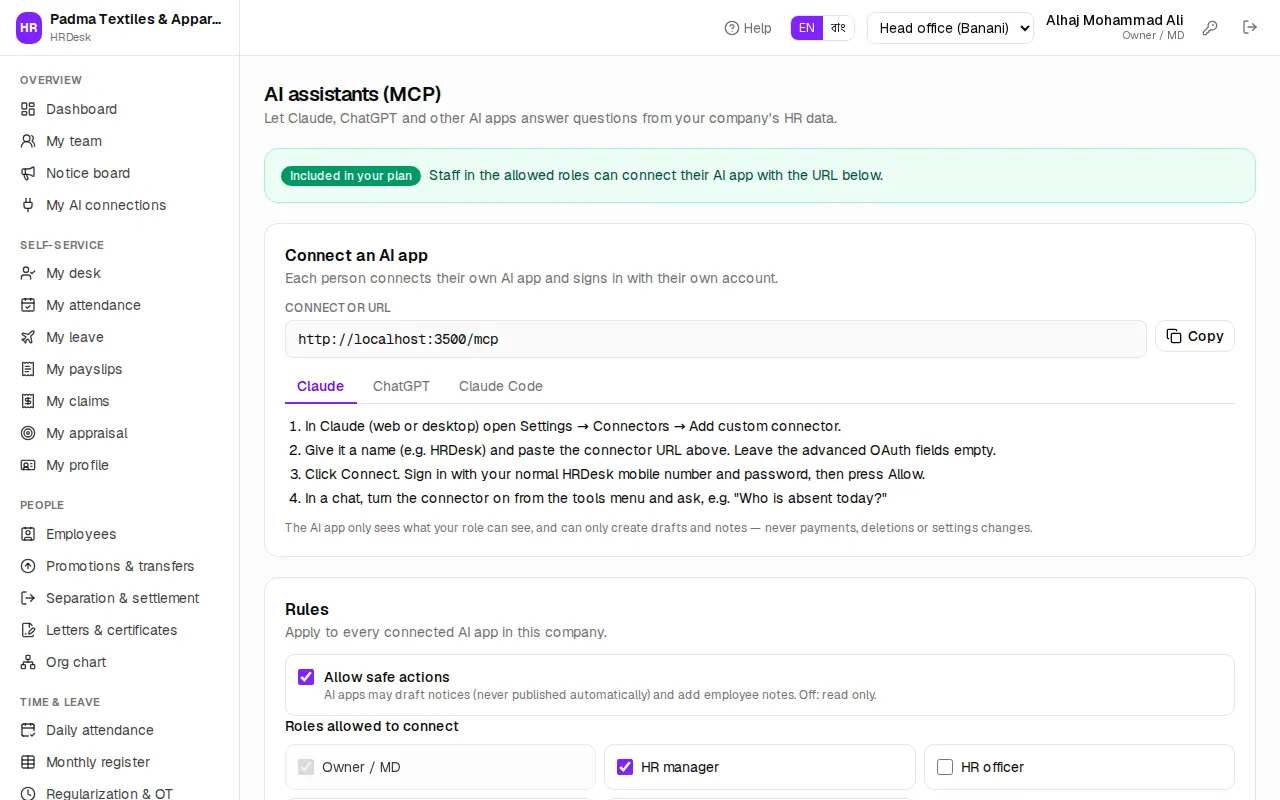Click the My claims receipt icon
1280x800 pixels.
28,401
